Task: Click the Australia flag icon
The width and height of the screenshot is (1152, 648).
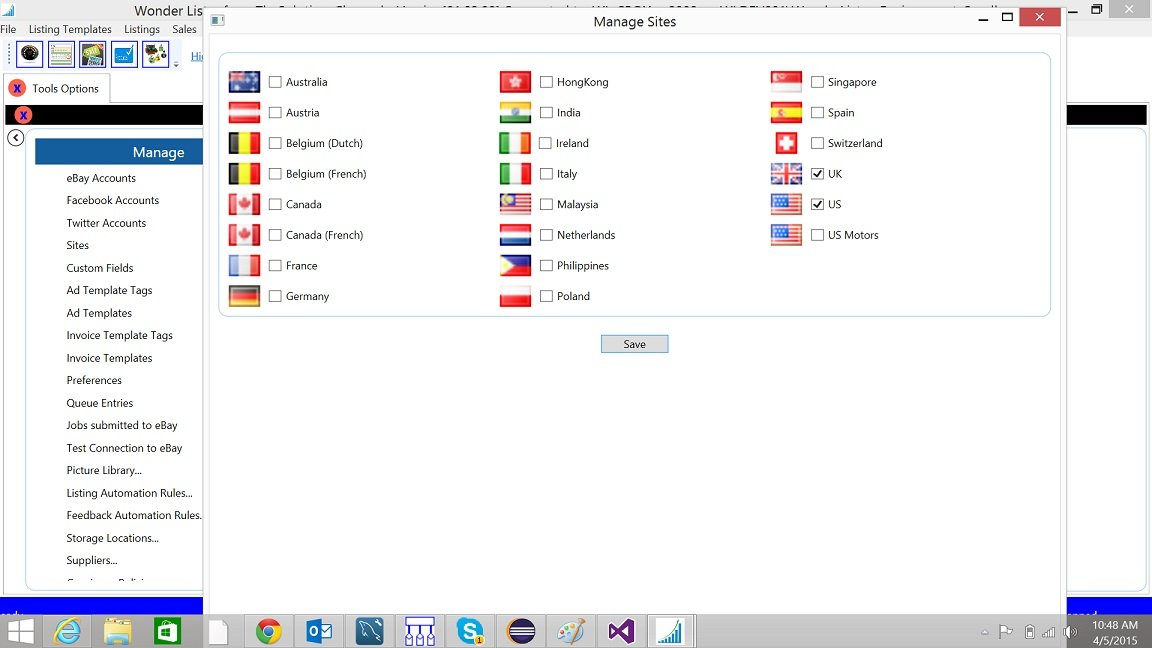Action: pos(244,81)
